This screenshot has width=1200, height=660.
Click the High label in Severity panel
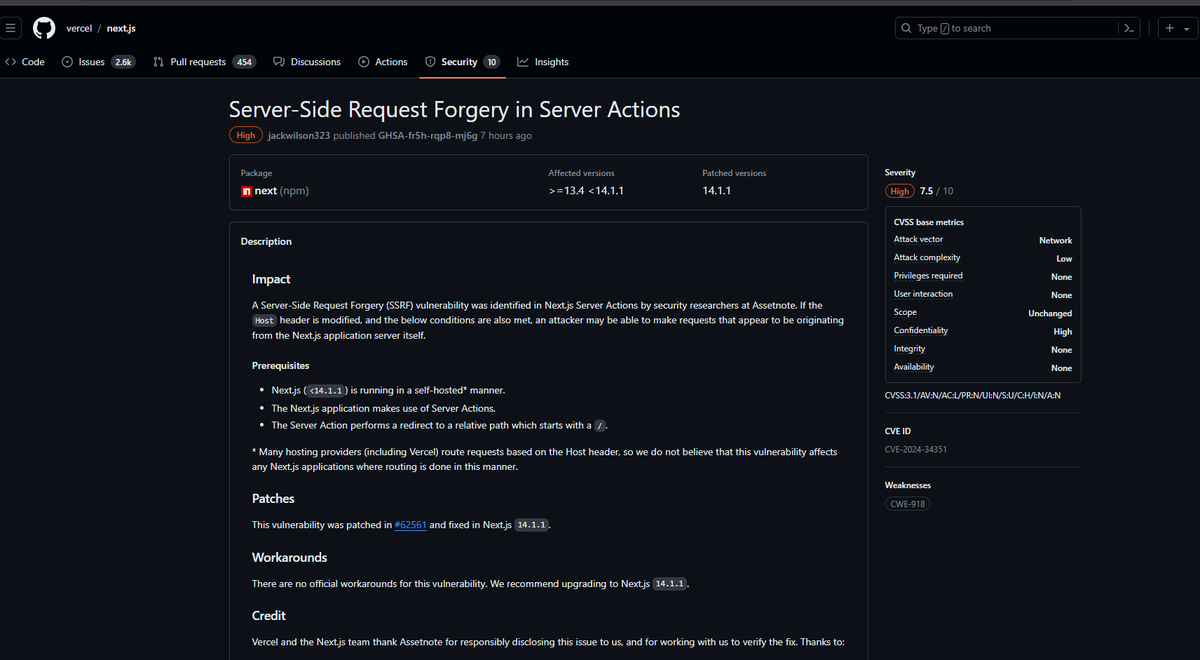[x=900, y=191]
